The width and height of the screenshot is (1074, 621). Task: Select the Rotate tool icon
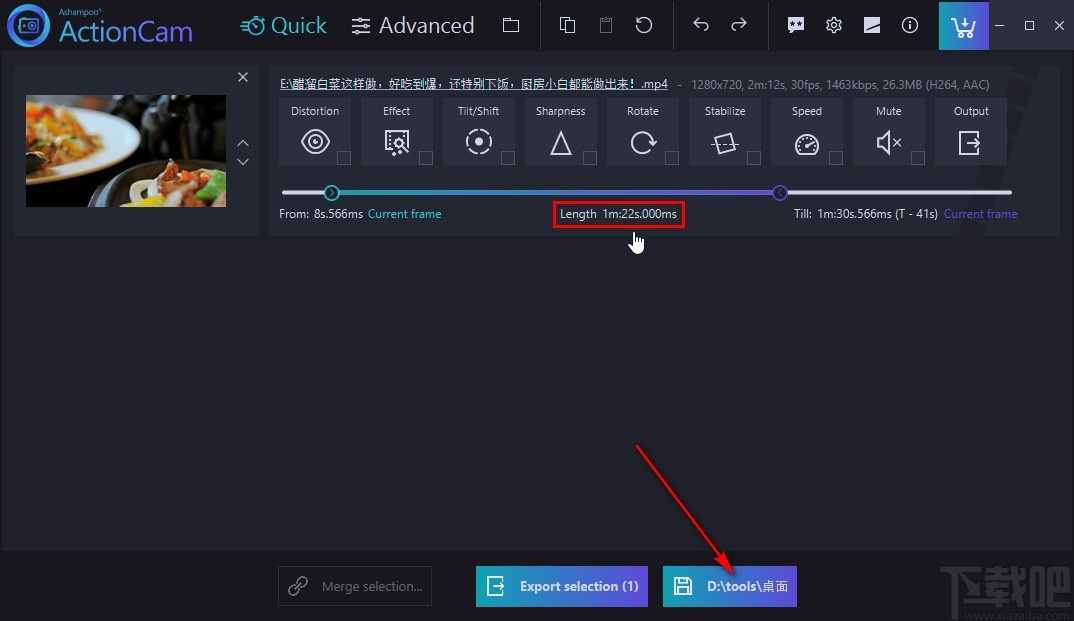click(x=642, y=142)
